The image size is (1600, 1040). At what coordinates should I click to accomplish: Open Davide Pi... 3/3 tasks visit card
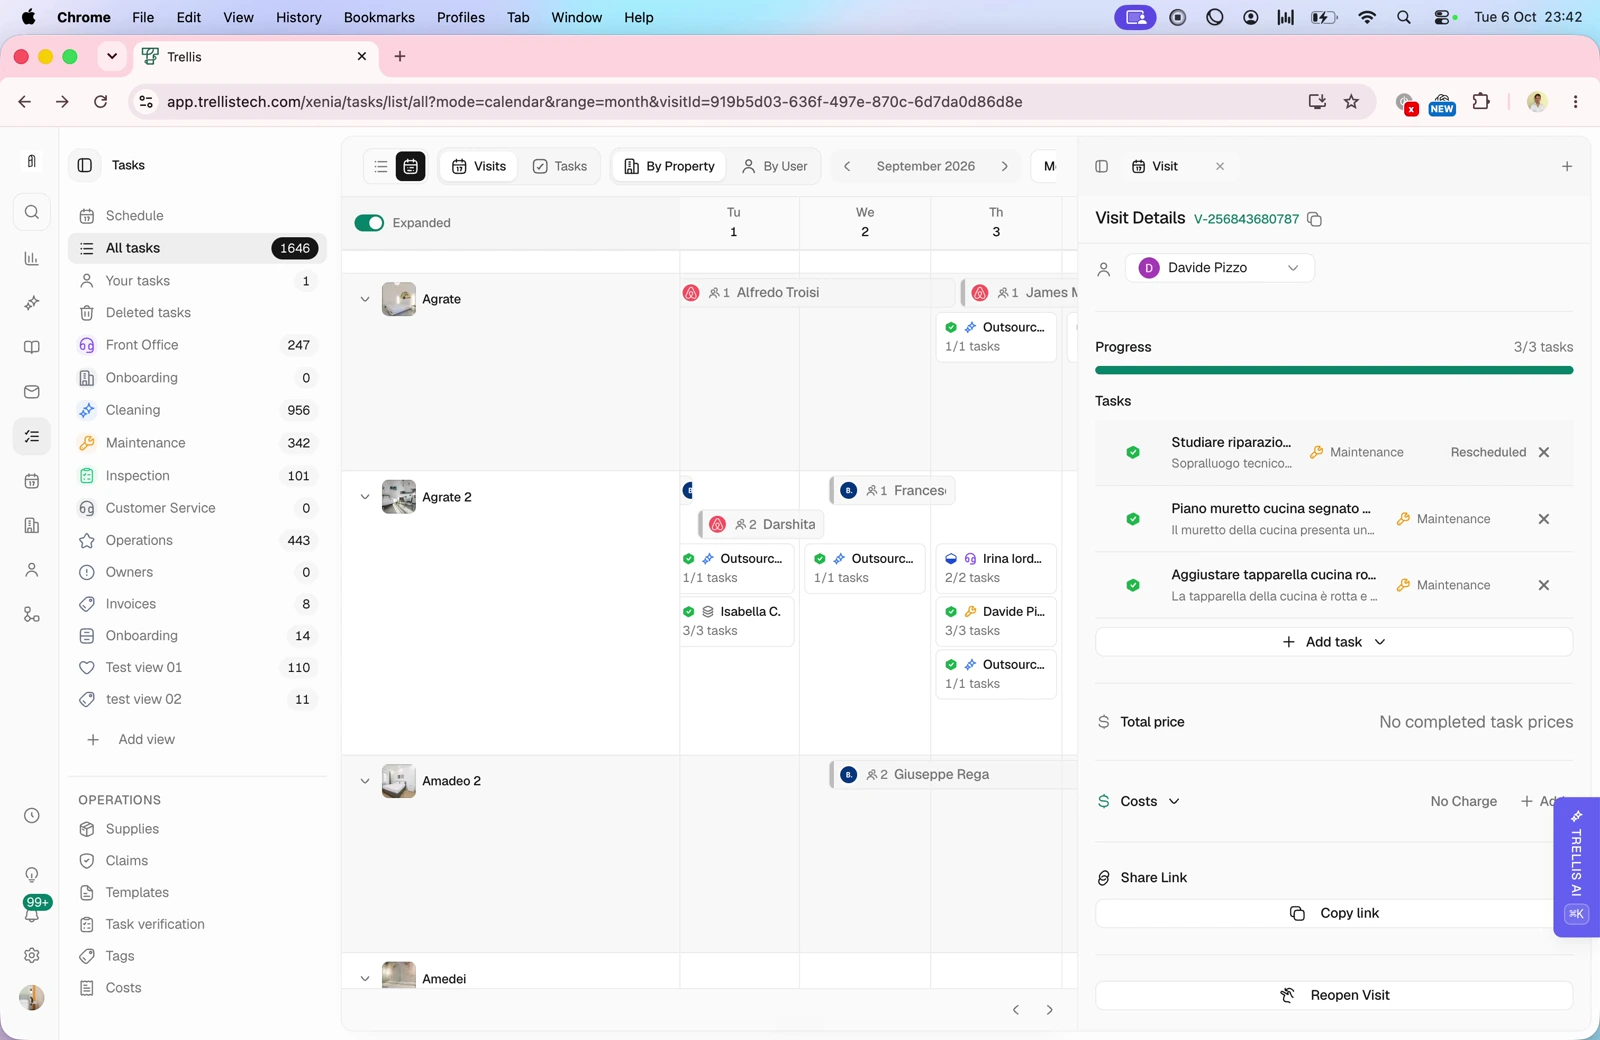(x=996, y=621)
